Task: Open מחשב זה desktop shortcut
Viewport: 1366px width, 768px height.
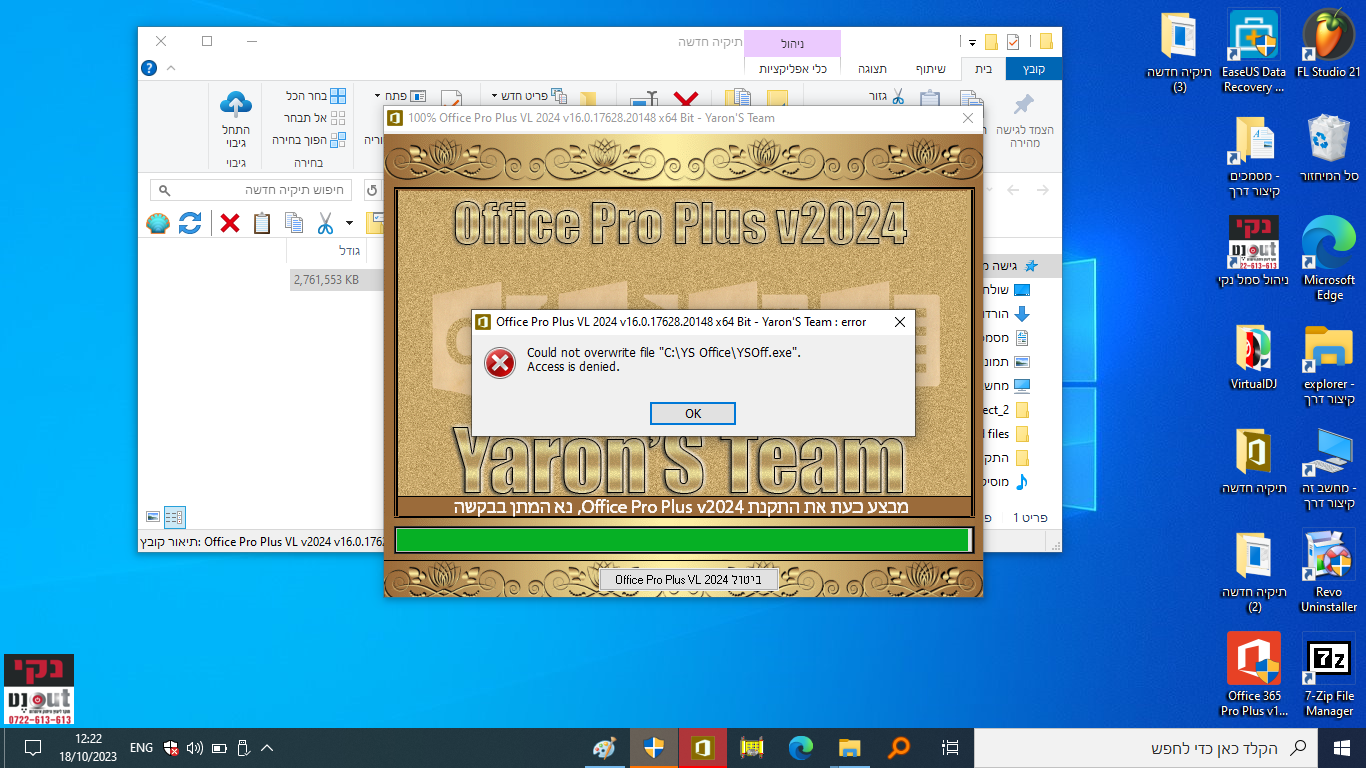Action: point(1329,468)
